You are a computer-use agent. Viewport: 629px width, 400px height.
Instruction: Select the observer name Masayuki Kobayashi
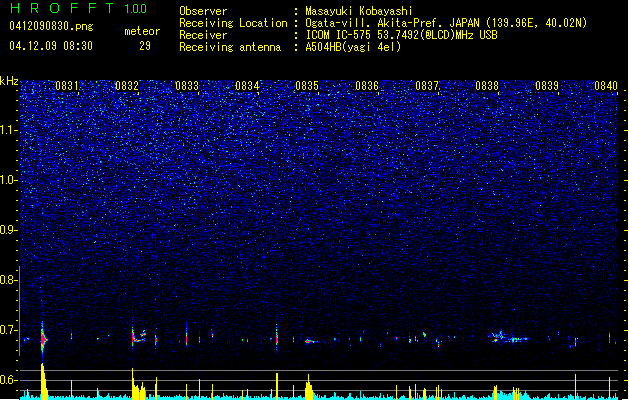coord(359,11)
